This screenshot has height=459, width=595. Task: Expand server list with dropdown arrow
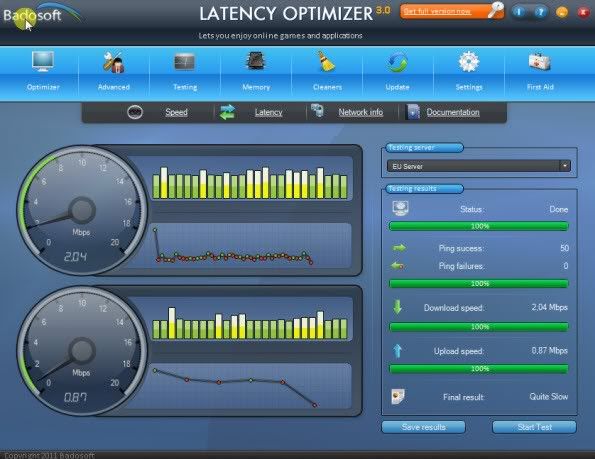[565, 166]
